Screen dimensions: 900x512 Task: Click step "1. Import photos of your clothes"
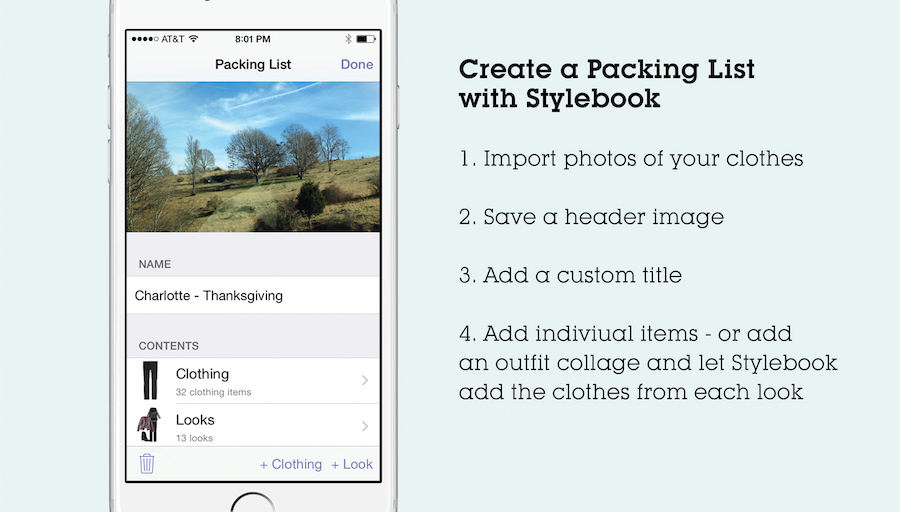[x=631, y=158]
